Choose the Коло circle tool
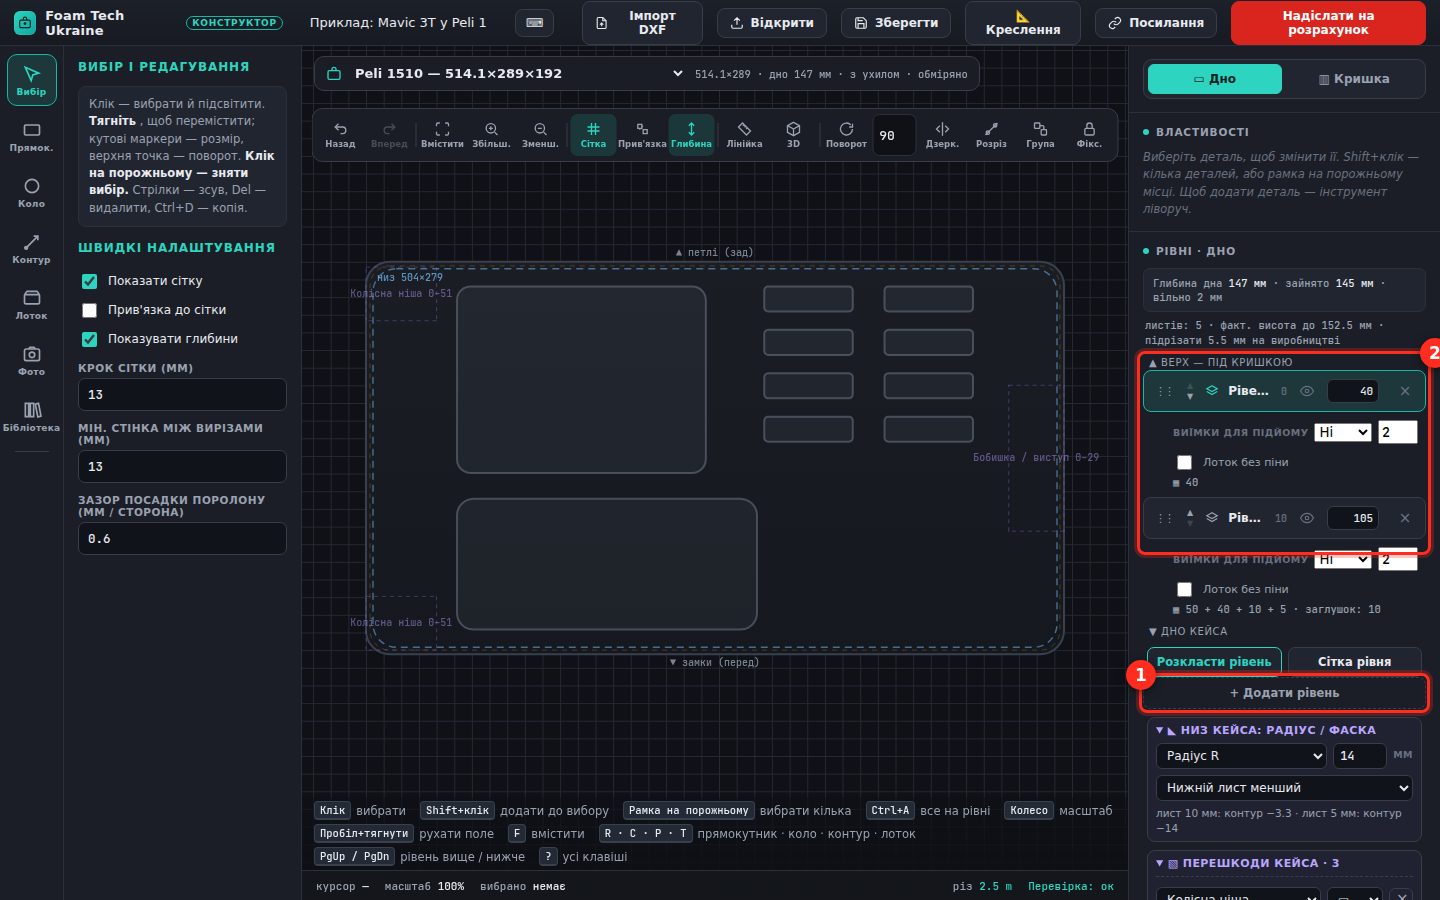The image size is (1440, 900). tap(31, 193)
